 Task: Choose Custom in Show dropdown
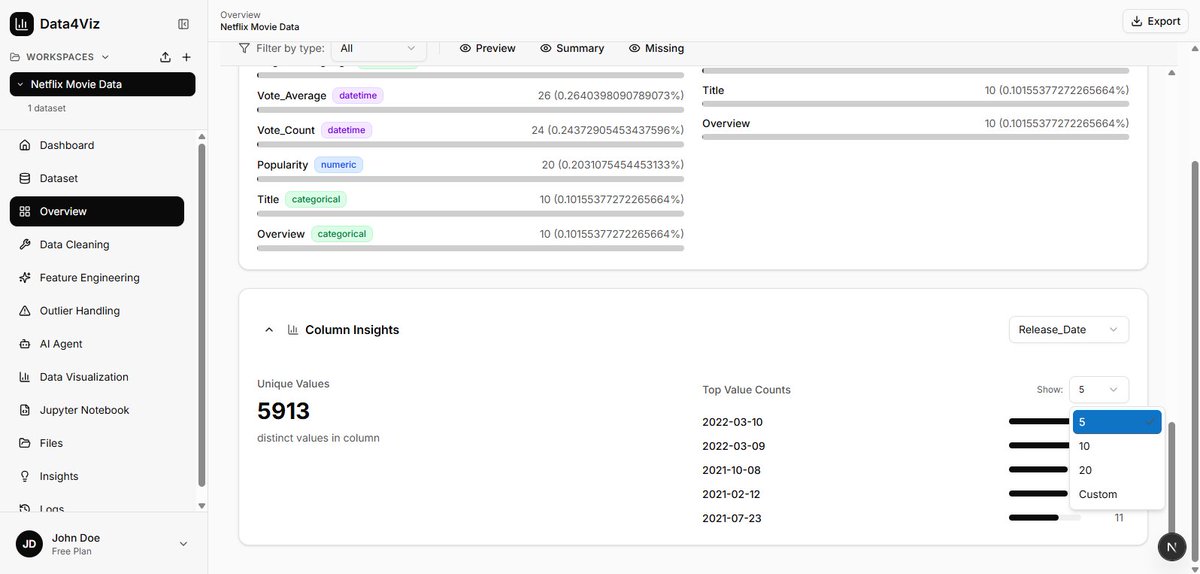tap(1117, 494)
